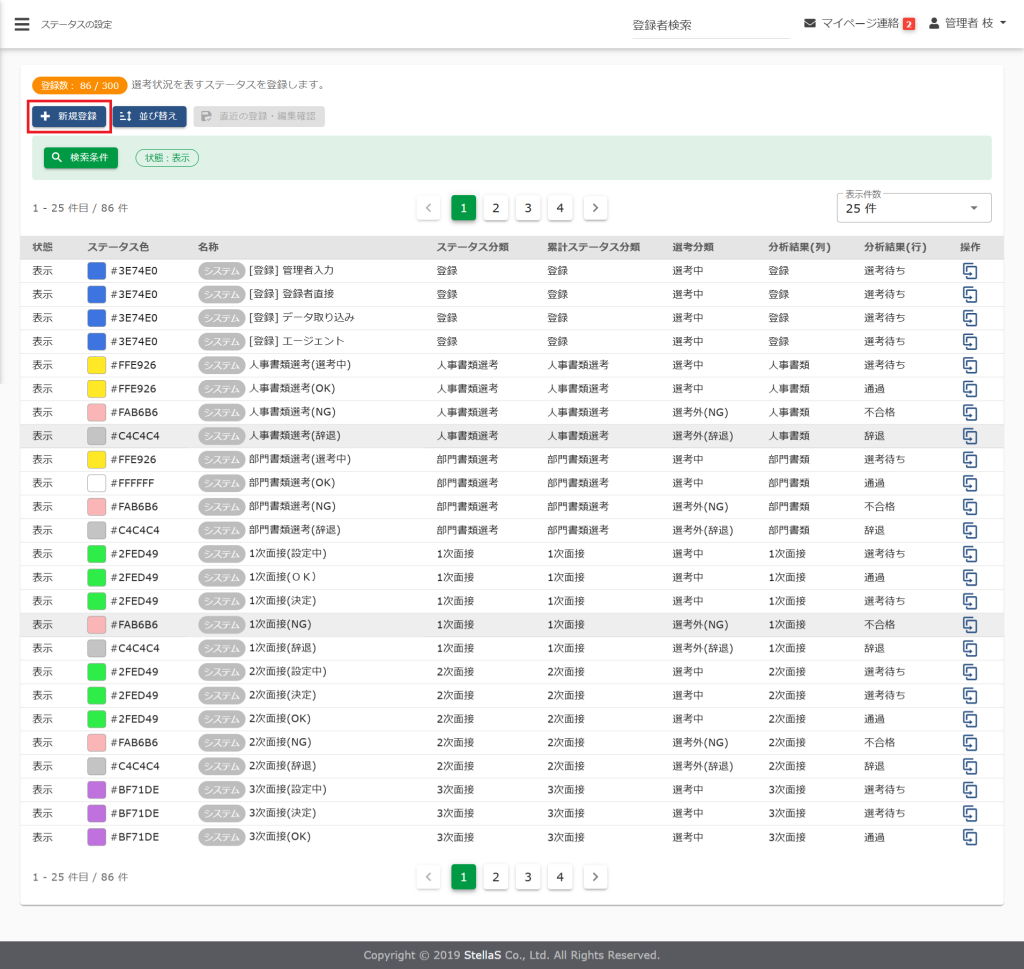Open the 表示件数 dropdown showing 25 件
This screenshot has width=1024, height=969.
click(913, 208)
